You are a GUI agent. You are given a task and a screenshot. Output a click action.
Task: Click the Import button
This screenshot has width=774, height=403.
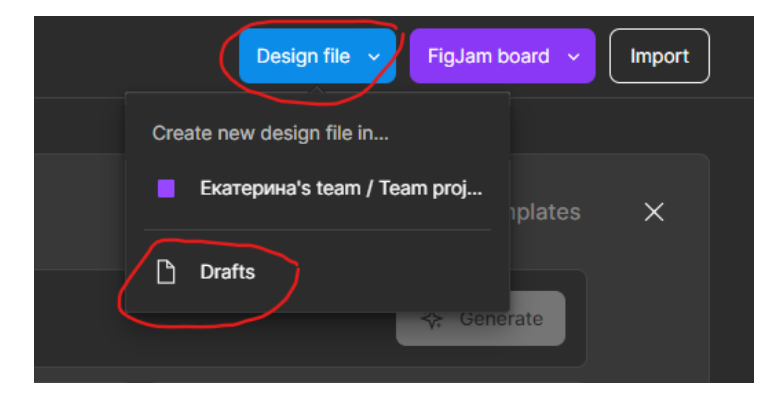[x=659, y=56]
